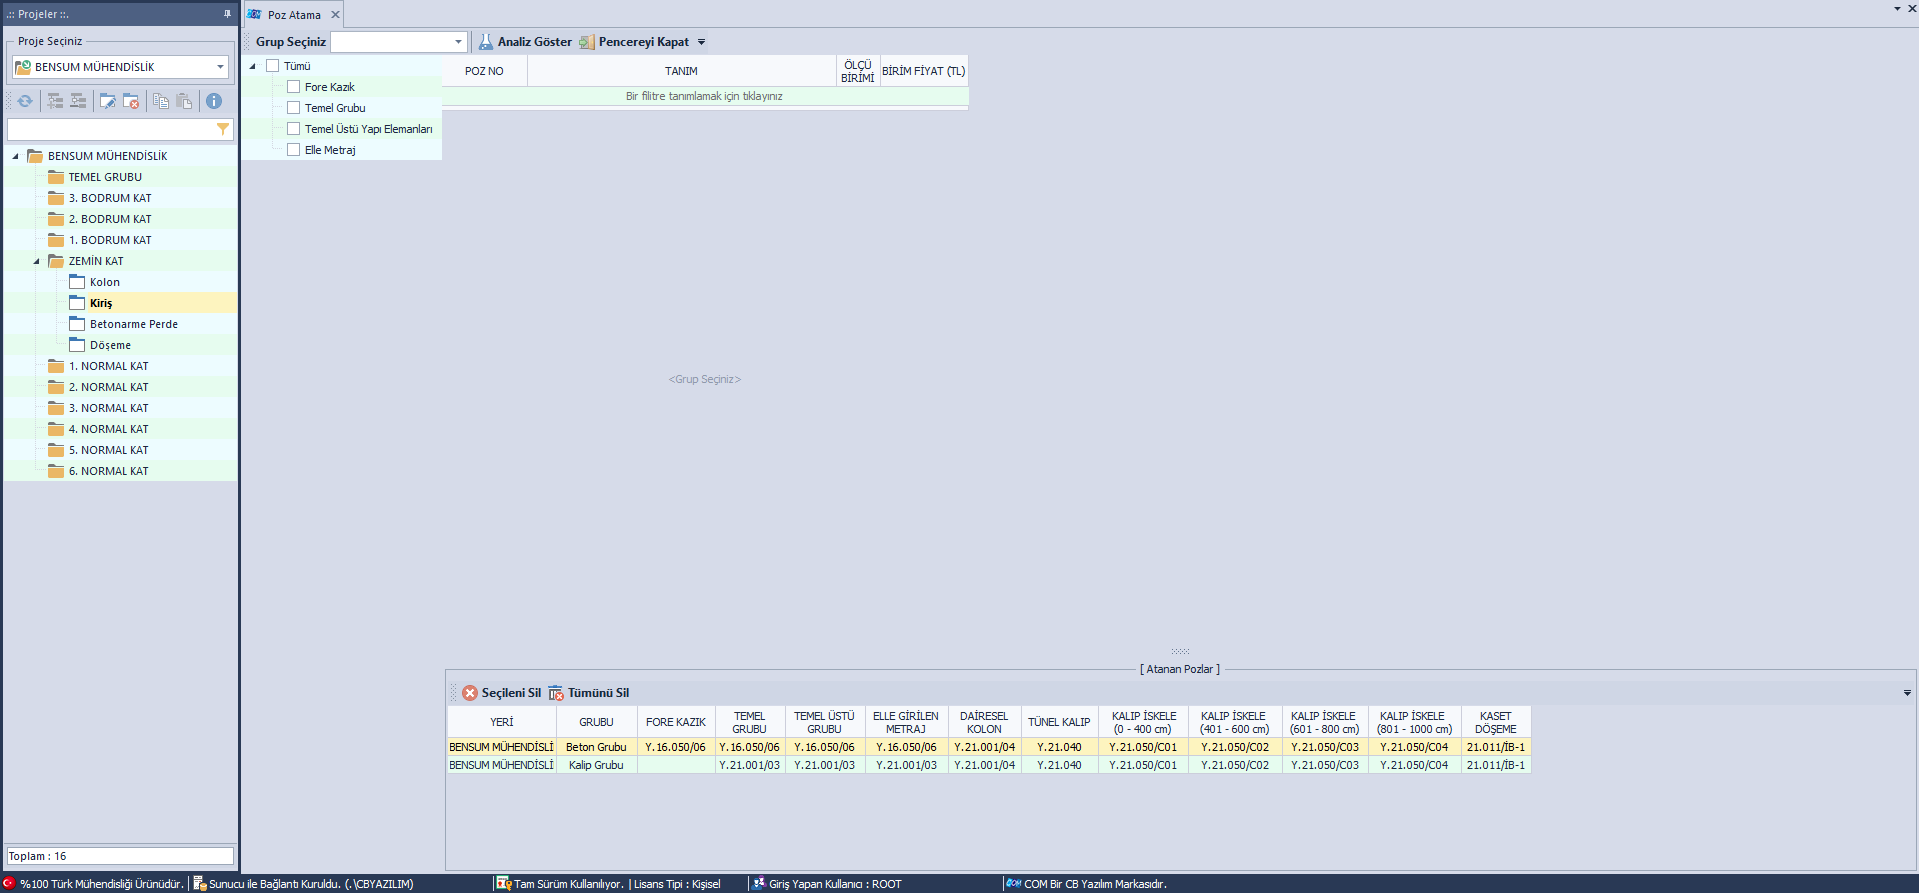Image resolution: width=1919 pixels, height=893 pixels.
Task: Click the DAİRESEL KOLON column header
Action: click(x=984, y=722)
